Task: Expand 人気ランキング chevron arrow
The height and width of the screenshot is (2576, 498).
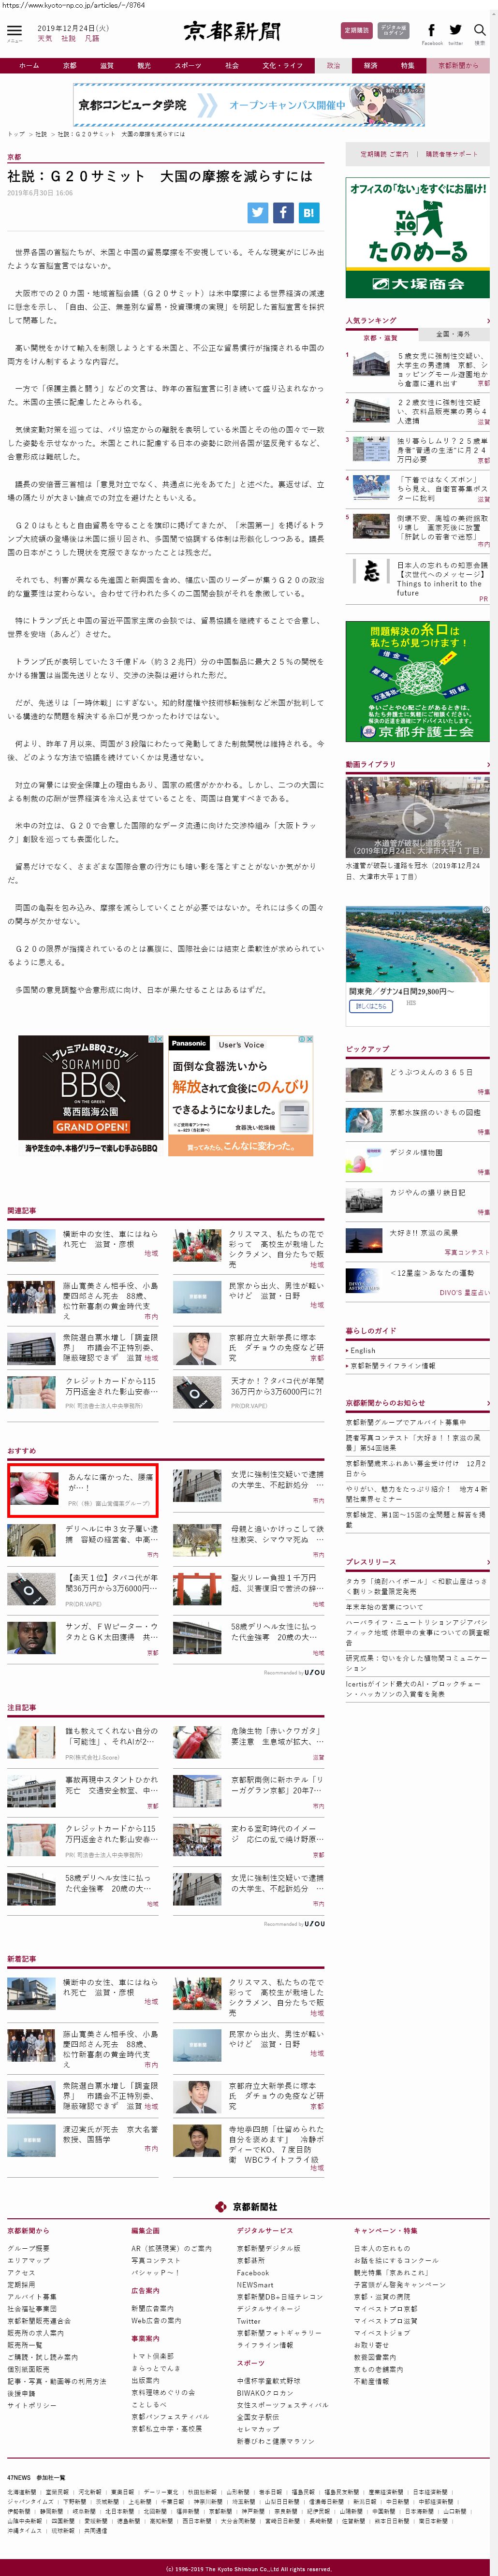Action: click(487, 321)
